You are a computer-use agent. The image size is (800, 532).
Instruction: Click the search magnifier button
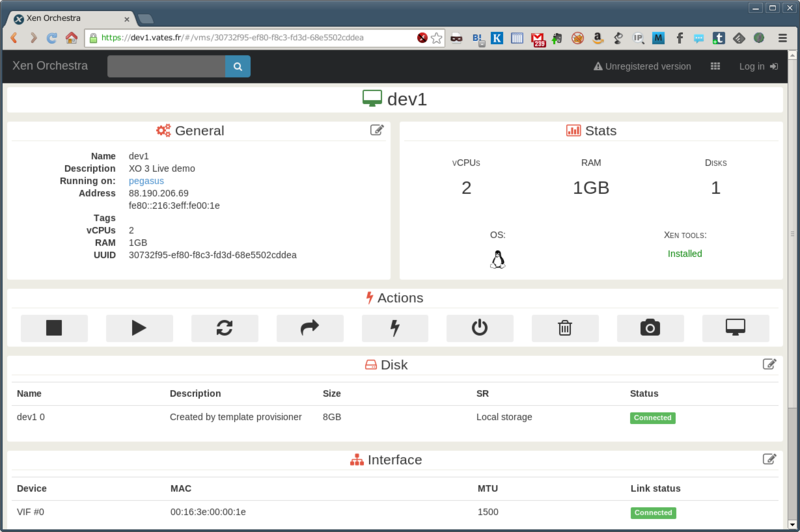pyautogui.click(x=238, y=66)
